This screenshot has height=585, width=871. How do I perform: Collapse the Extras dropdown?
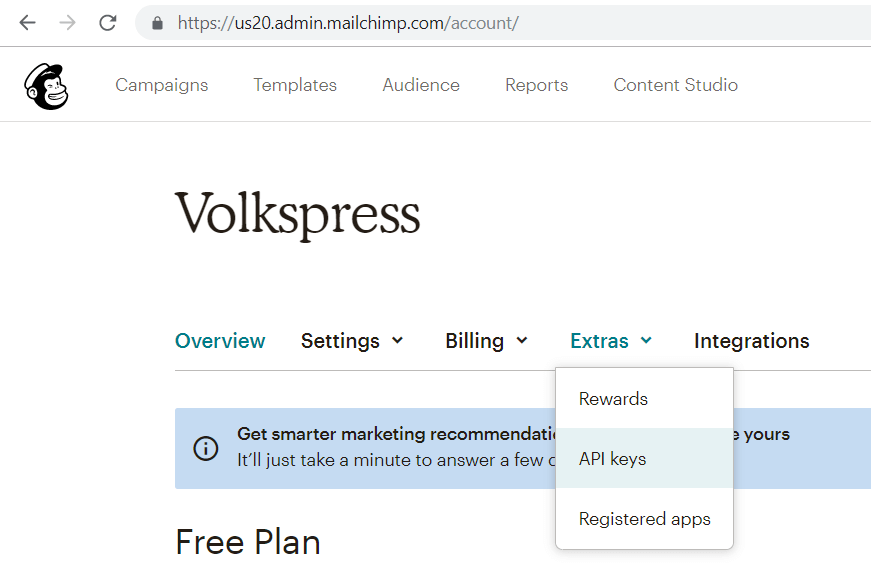610,341
